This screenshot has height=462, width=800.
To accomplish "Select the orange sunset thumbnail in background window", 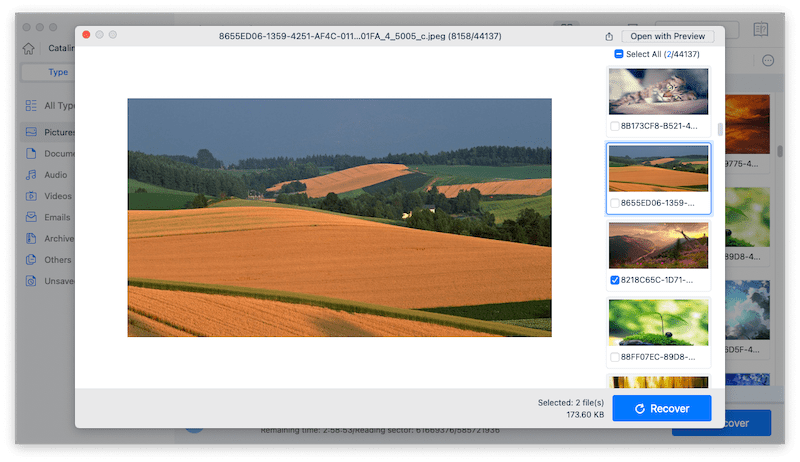I will point(747,124).
